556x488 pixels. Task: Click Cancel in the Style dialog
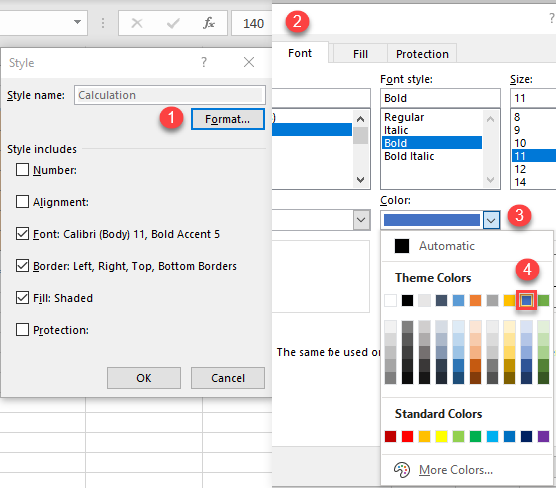tap(228, 378)
